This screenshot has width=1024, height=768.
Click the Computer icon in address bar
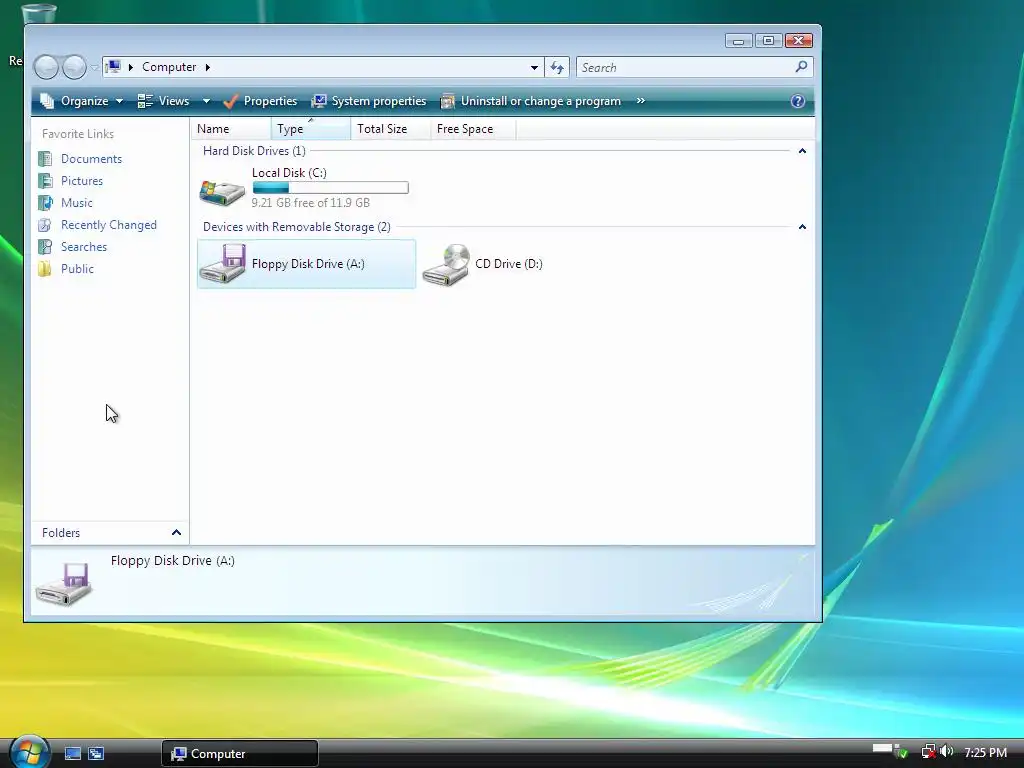tap(114, 67)
